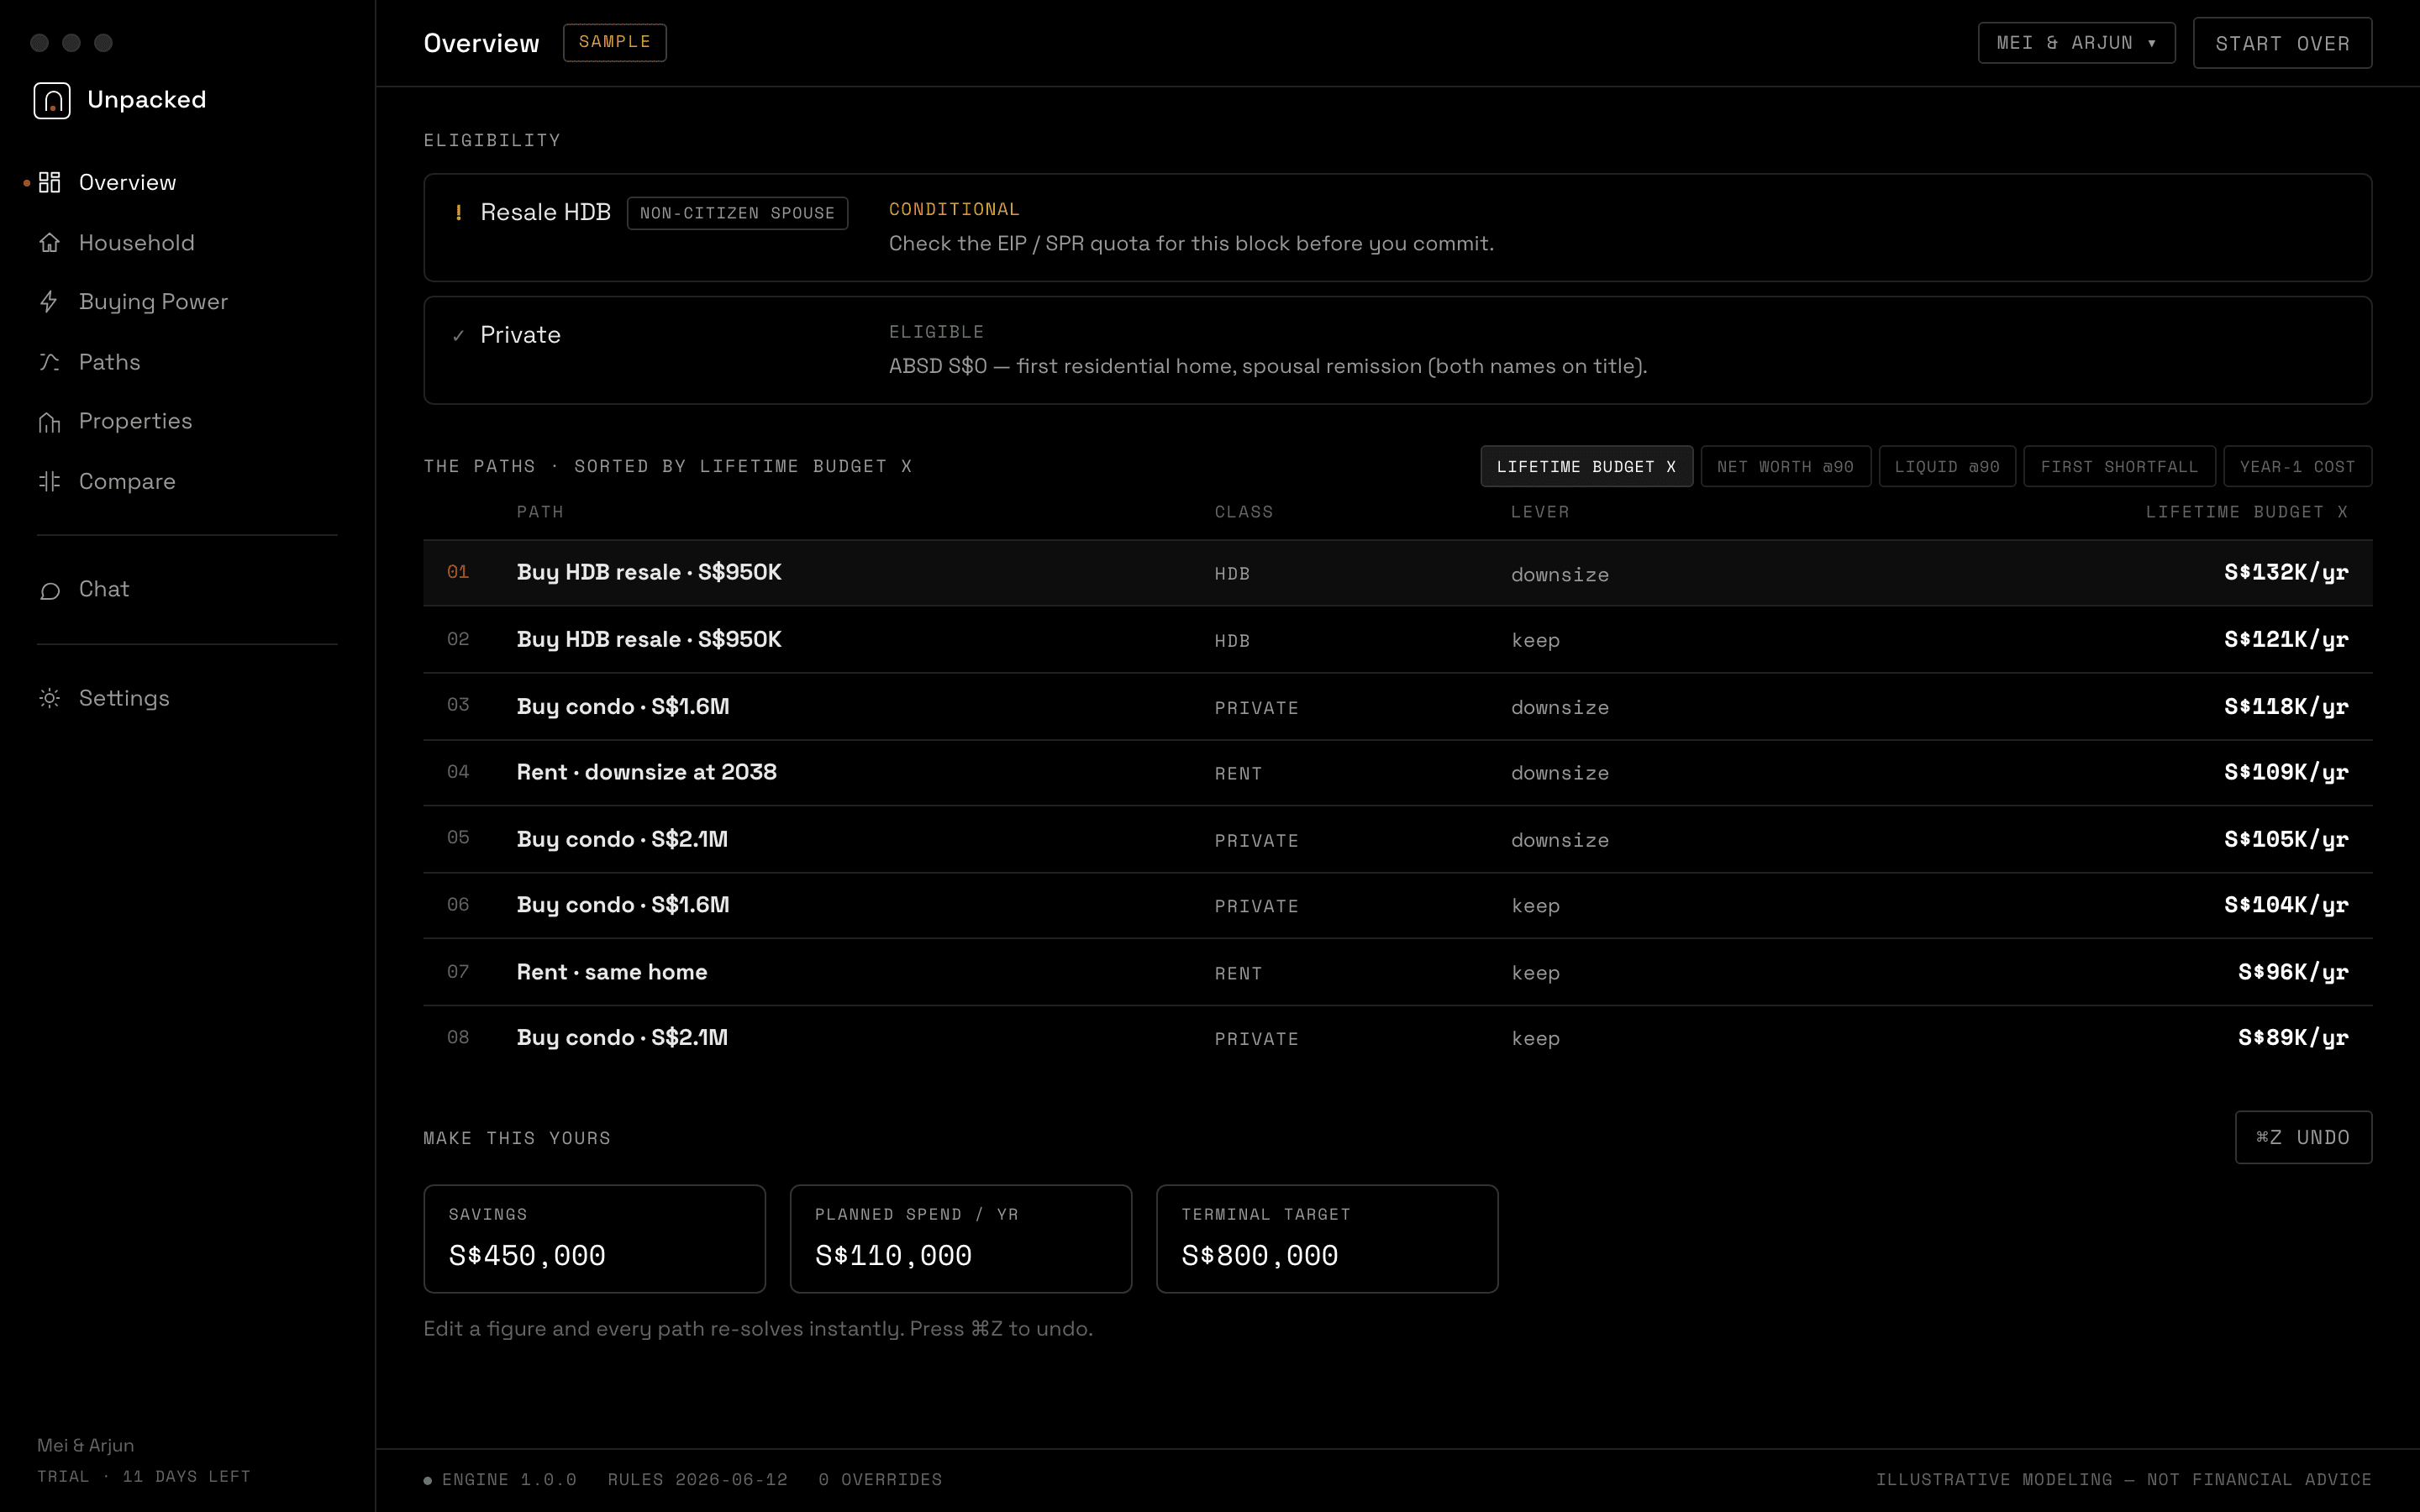Edit the Terminal Target S$800,000 field

click(1327, 1239)
